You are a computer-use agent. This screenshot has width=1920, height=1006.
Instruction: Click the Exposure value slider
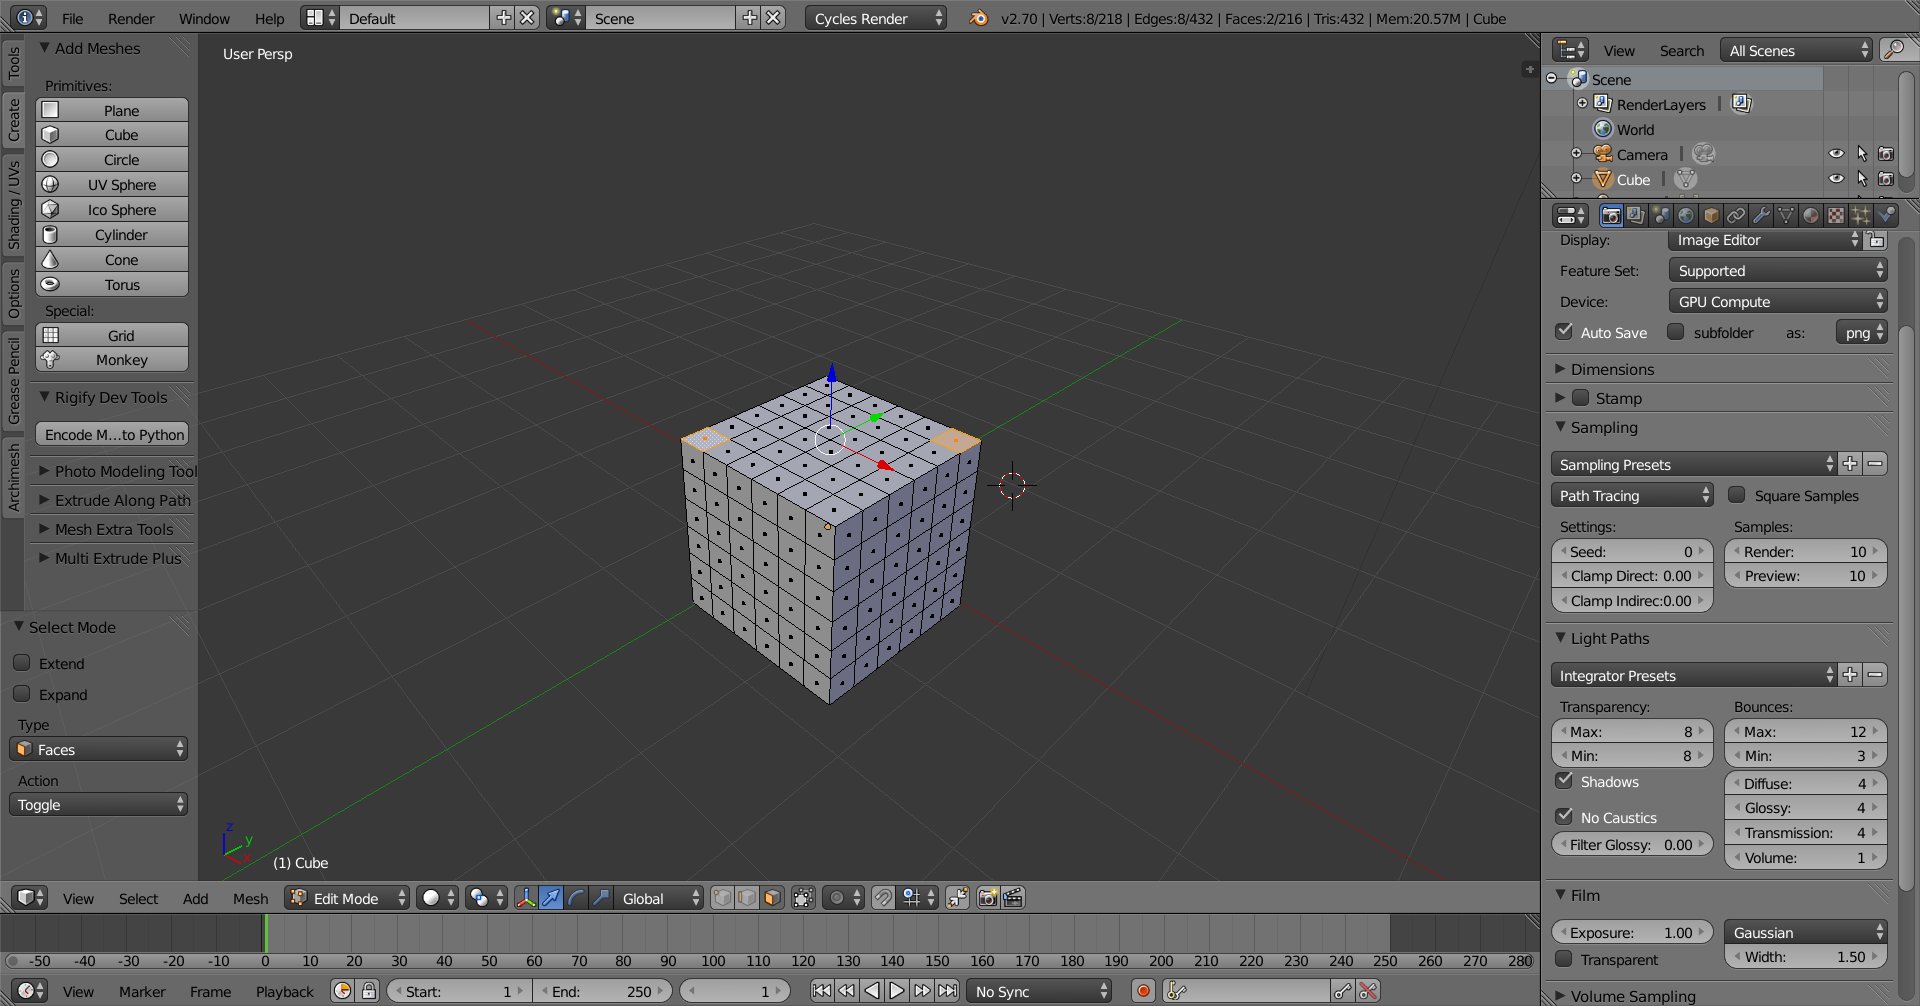tap(1631, 932)
